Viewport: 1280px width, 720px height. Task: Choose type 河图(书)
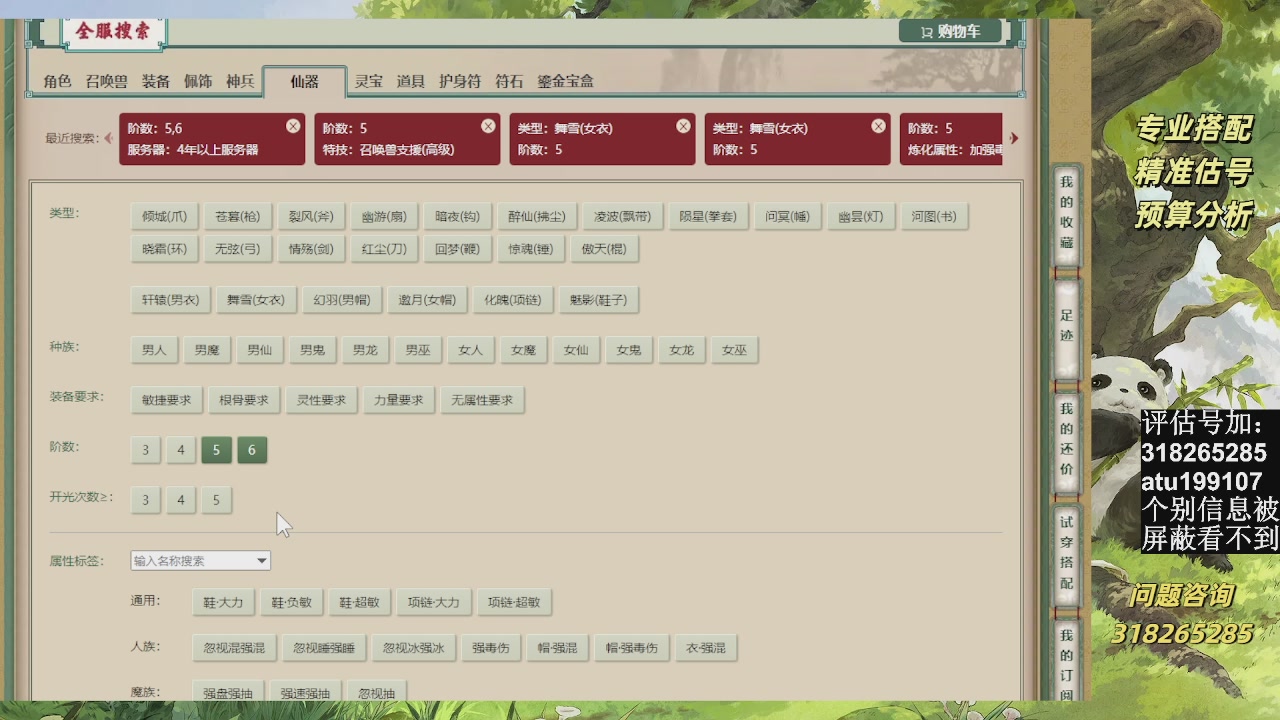click(934, 216)
